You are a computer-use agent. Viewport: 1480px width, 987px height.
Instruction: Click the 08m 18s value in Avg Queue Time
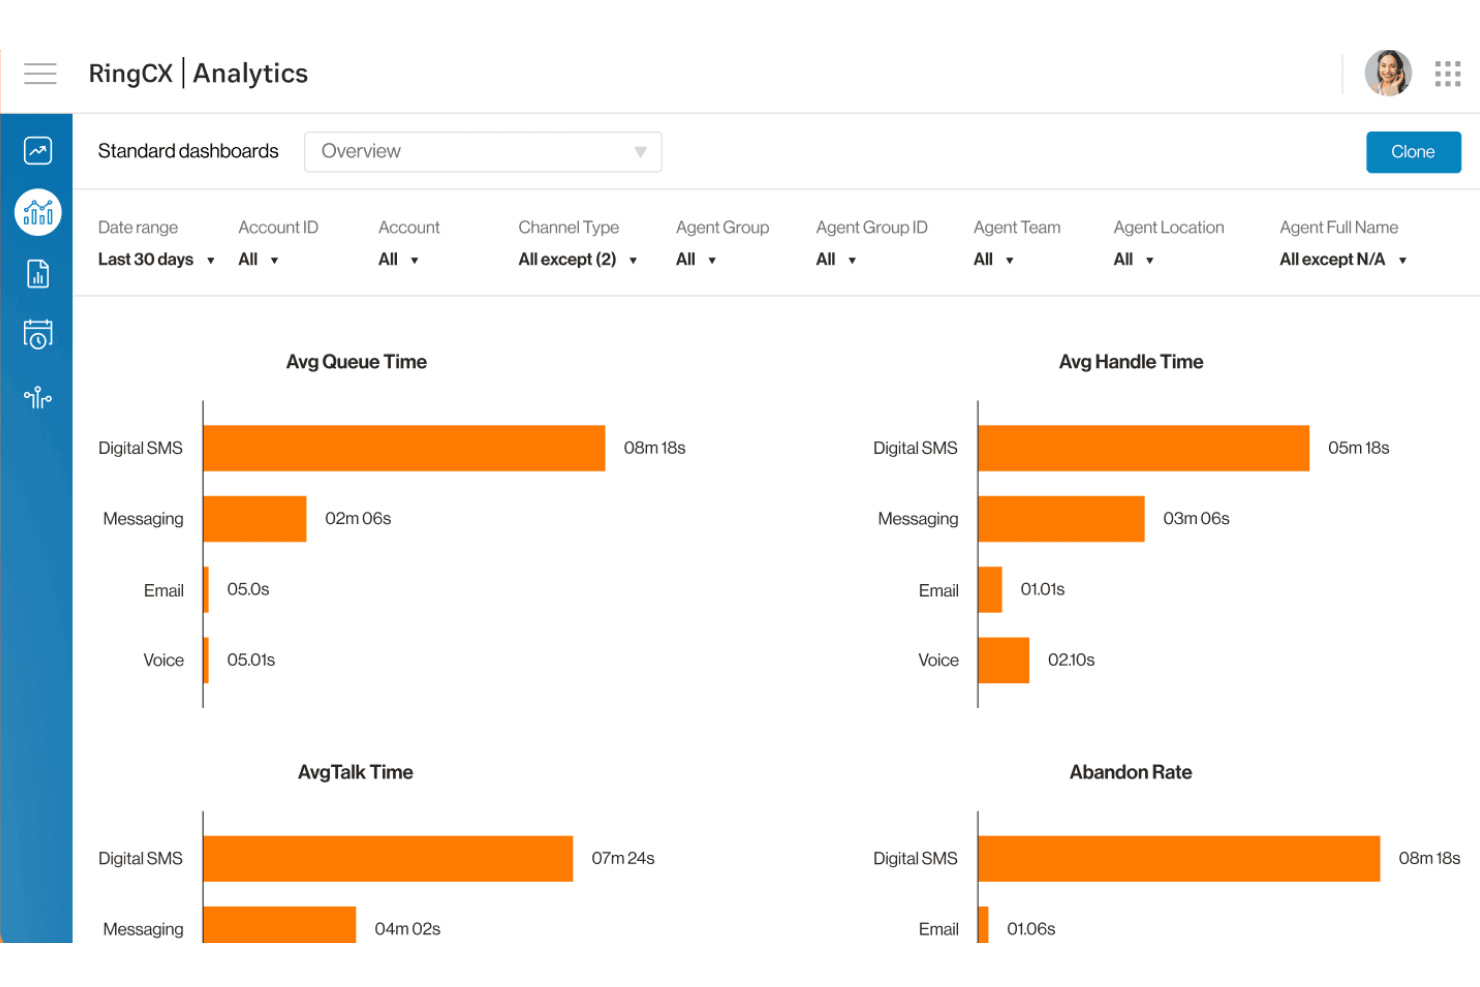pyautogui.click(x=655, y=448)
